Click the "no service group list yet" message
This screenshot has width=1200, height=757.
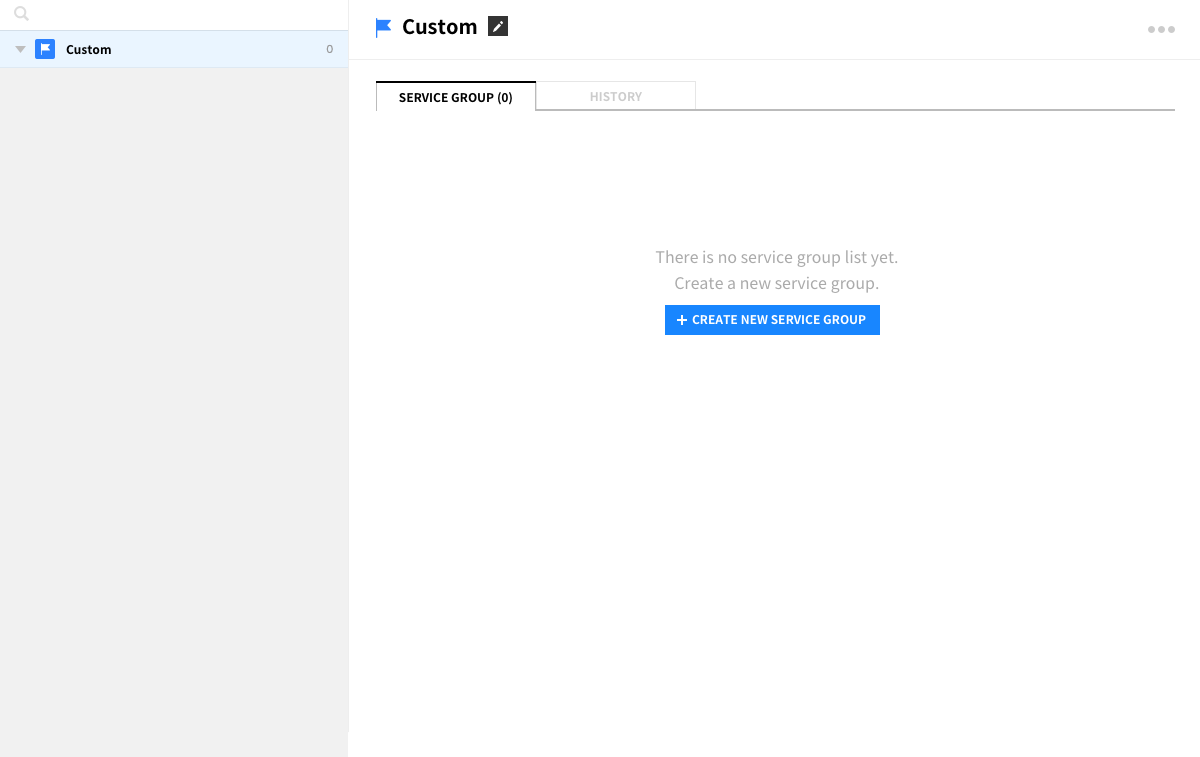[776, 257]
